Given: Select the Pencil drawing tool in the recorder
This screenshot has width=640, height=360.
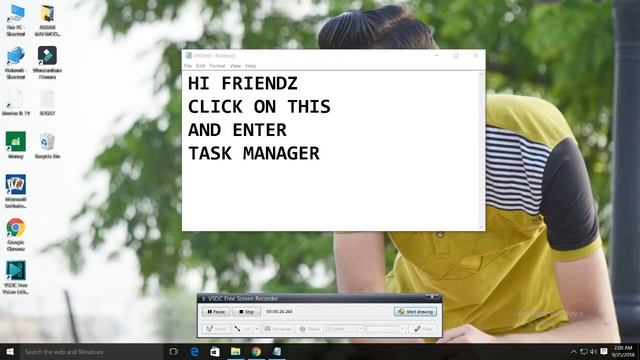Looking at the screenshot, I should pos(216,329).
